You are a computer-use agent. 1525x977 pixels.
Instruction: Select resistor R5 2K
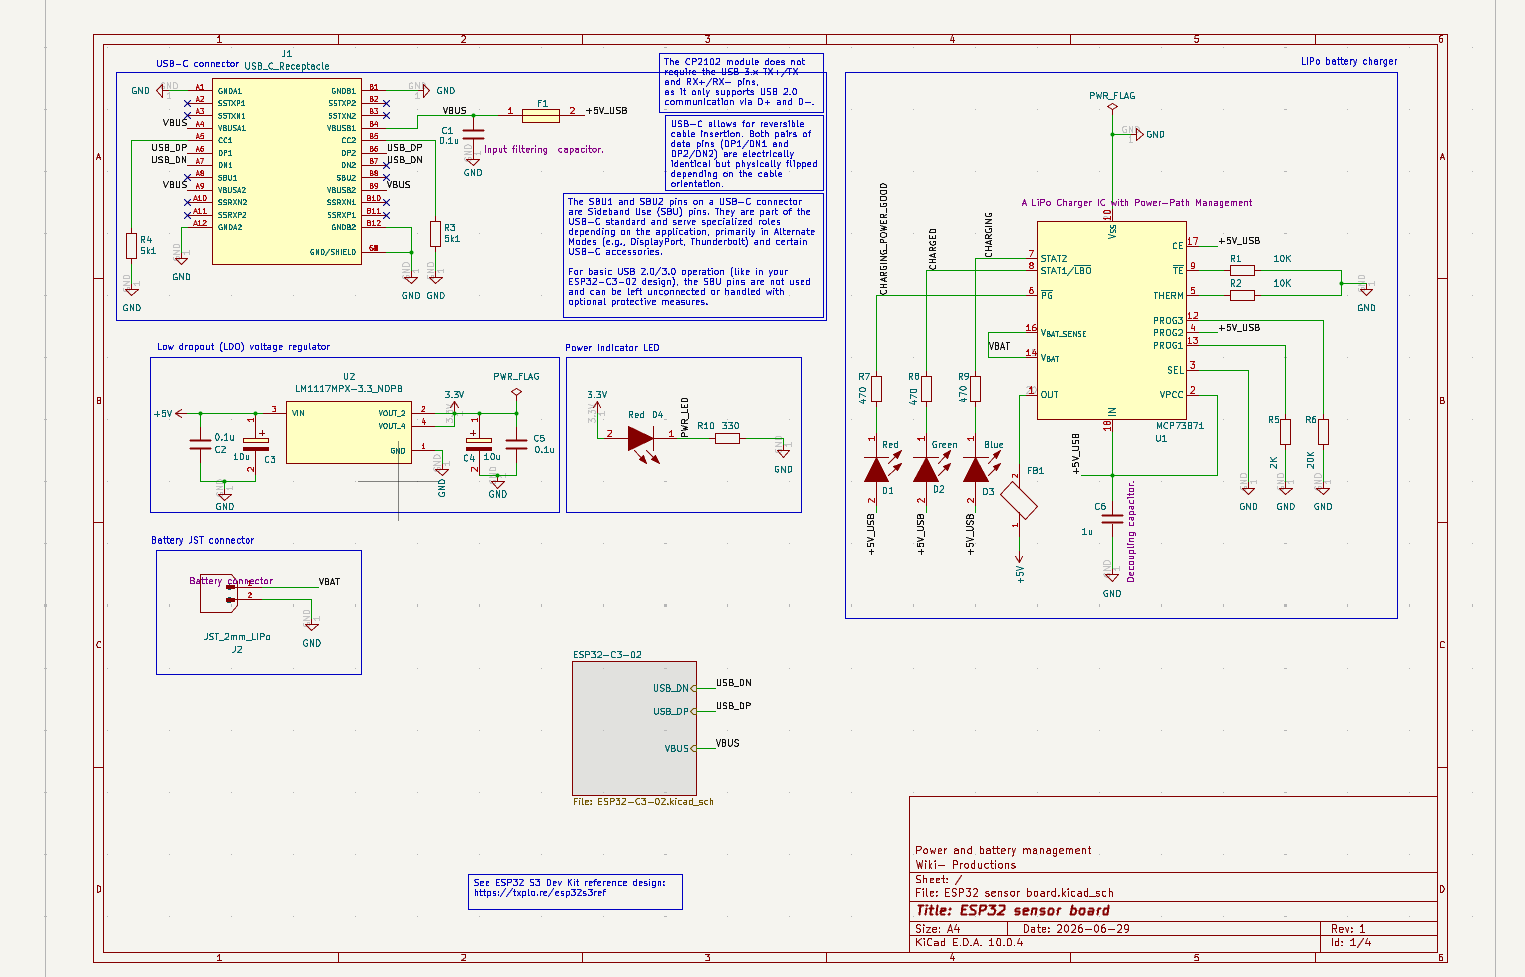1285,431
